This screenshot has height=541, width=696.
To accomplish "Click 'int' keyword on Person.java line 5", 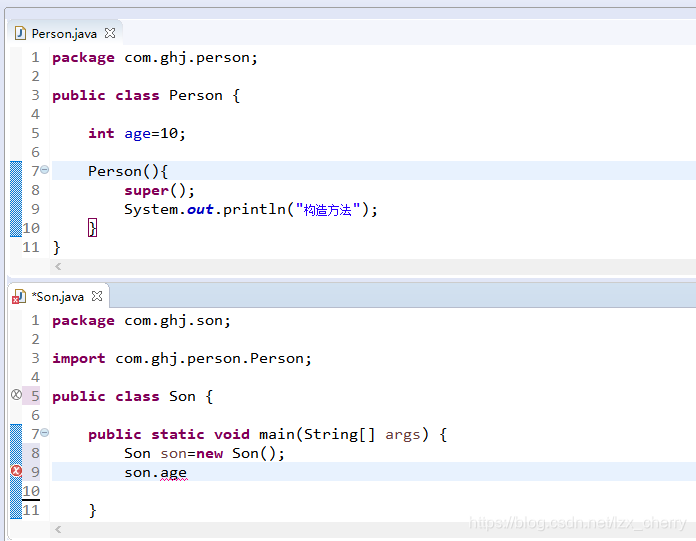I will point(101,134).
